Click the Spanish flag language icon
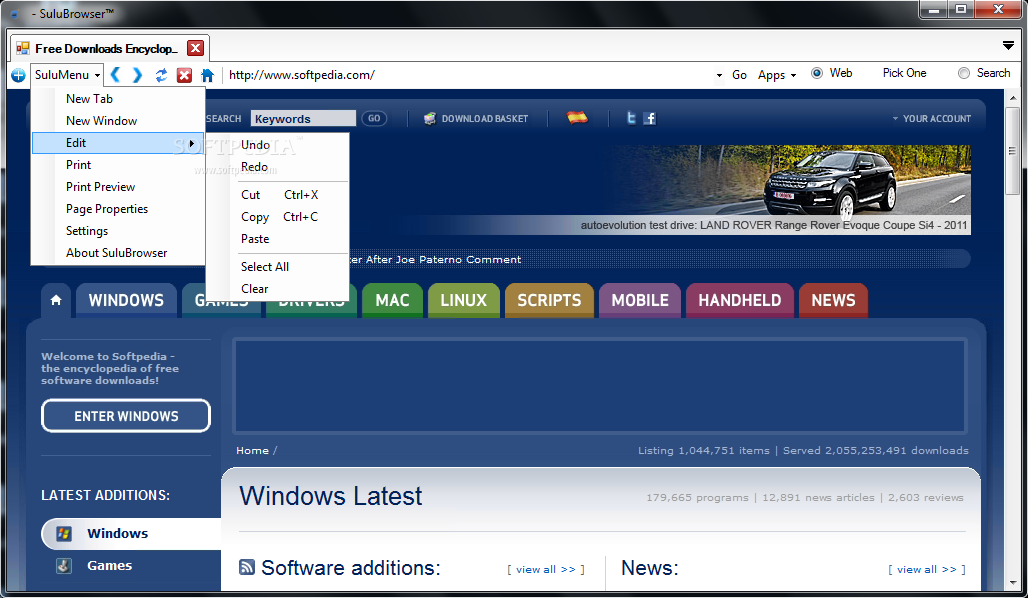1028x598 pixels. pos(577,118)
